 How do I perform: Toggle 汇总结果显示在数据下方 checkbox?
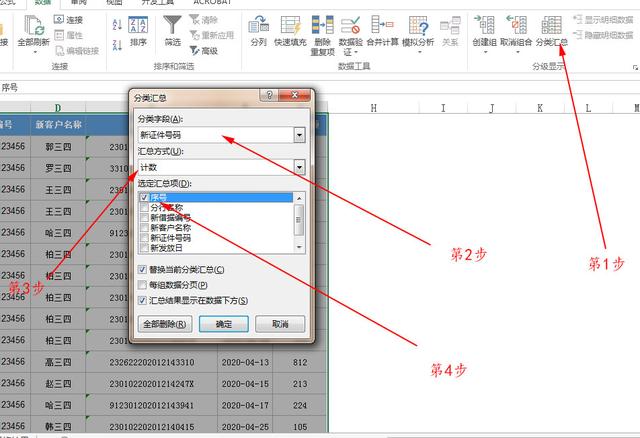142,300
